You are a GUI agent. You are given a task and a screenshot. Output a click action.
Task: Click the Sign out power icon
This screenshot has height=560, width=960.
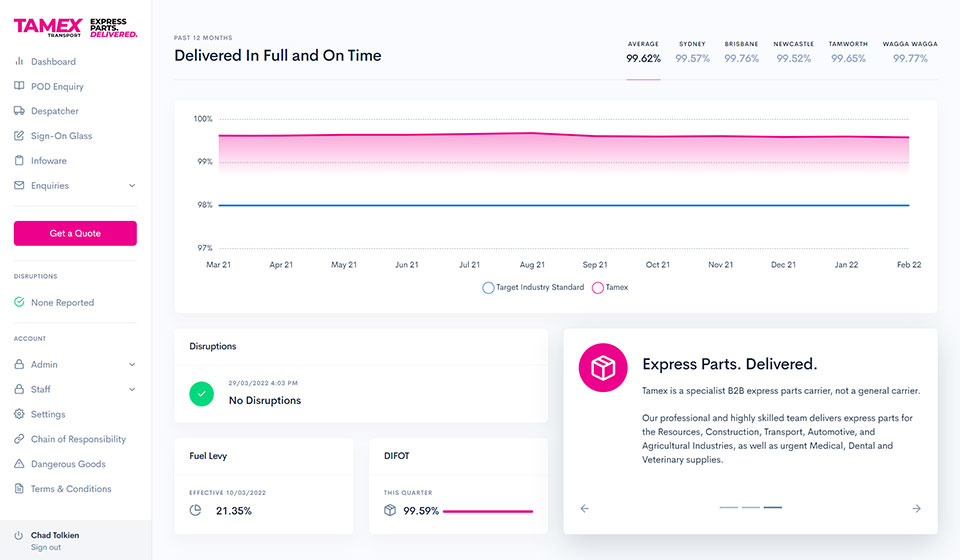[x=18, y=536]
